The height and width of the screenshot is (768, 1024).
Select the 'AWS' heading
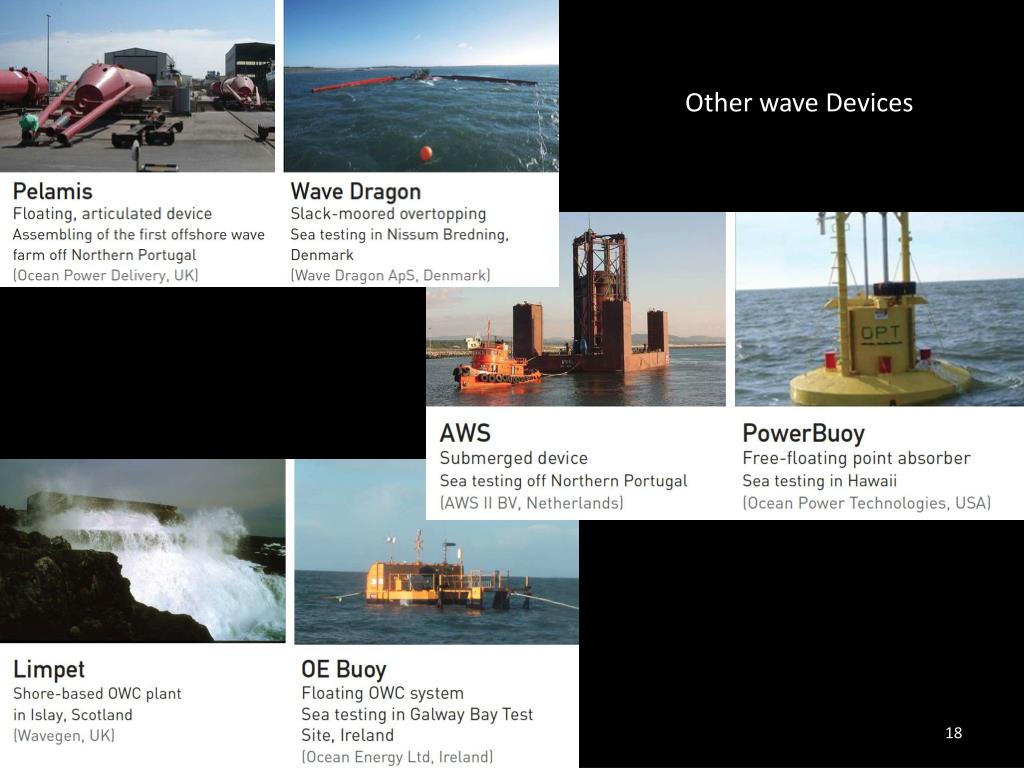465,433
